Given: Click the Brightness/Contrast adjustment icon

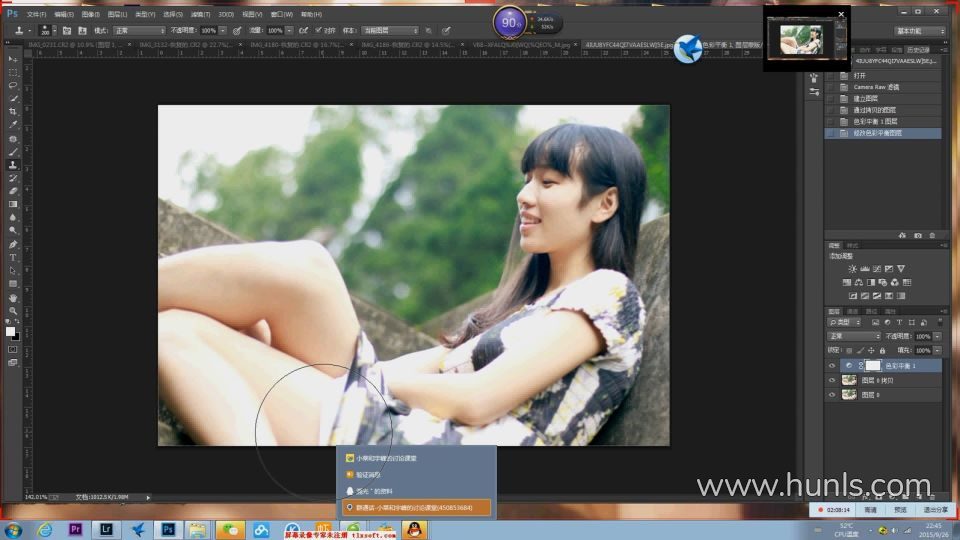Looking at the screenshot, I should pyautogui.click(x=852, y=269).
